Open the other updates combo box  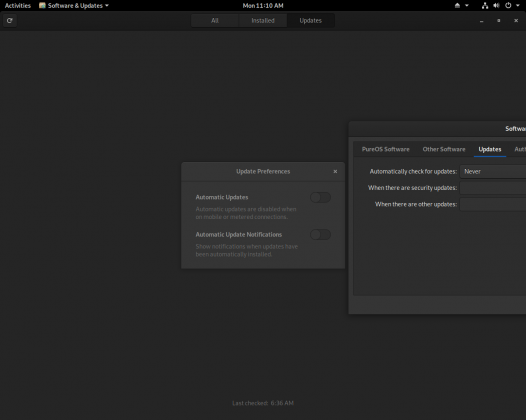pos(493,204)
